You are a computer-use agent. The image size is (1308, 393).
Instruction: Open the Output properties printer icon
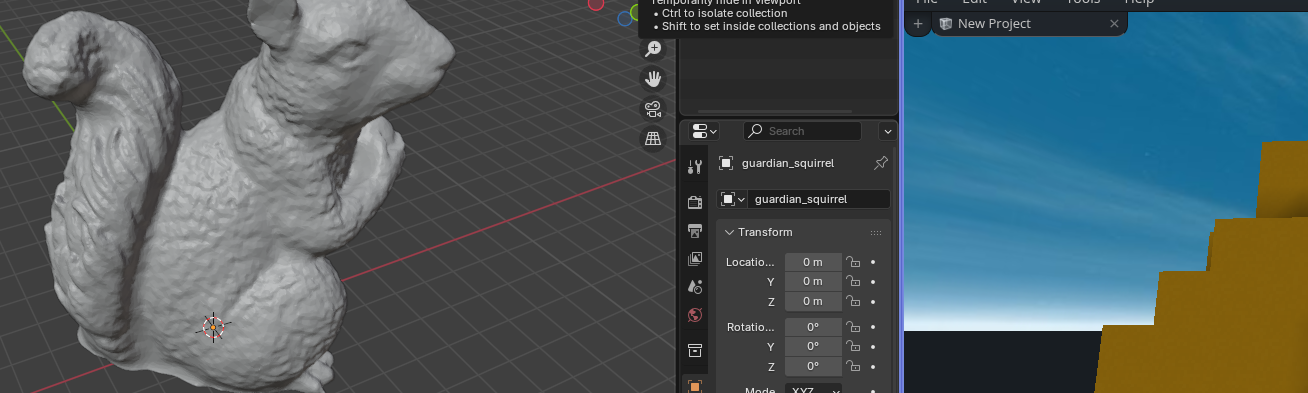pos(695,231)
